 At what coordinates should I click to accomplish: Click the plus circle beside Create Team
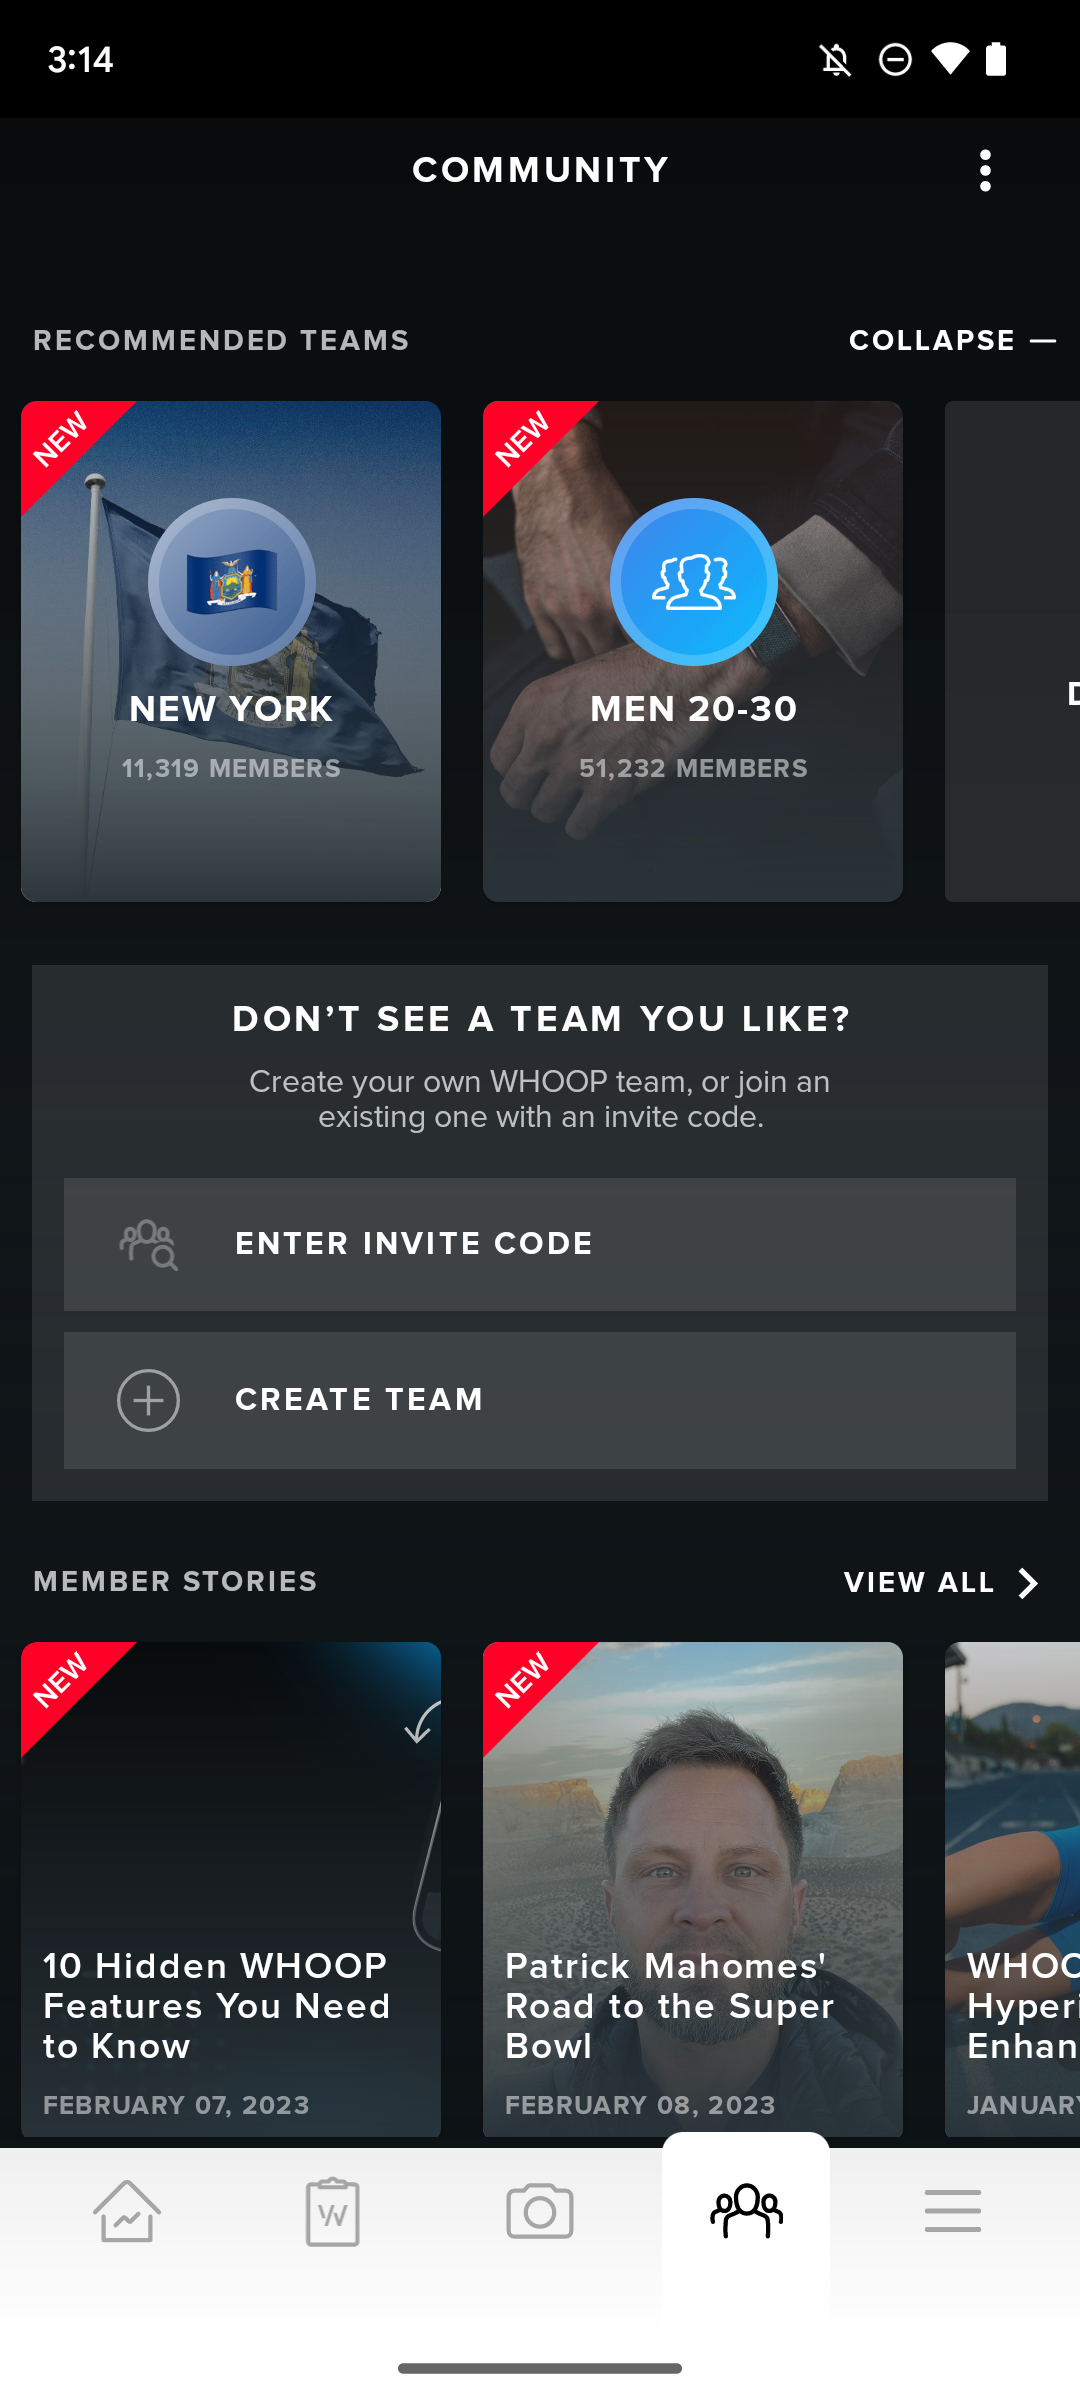coord(148,1400)
